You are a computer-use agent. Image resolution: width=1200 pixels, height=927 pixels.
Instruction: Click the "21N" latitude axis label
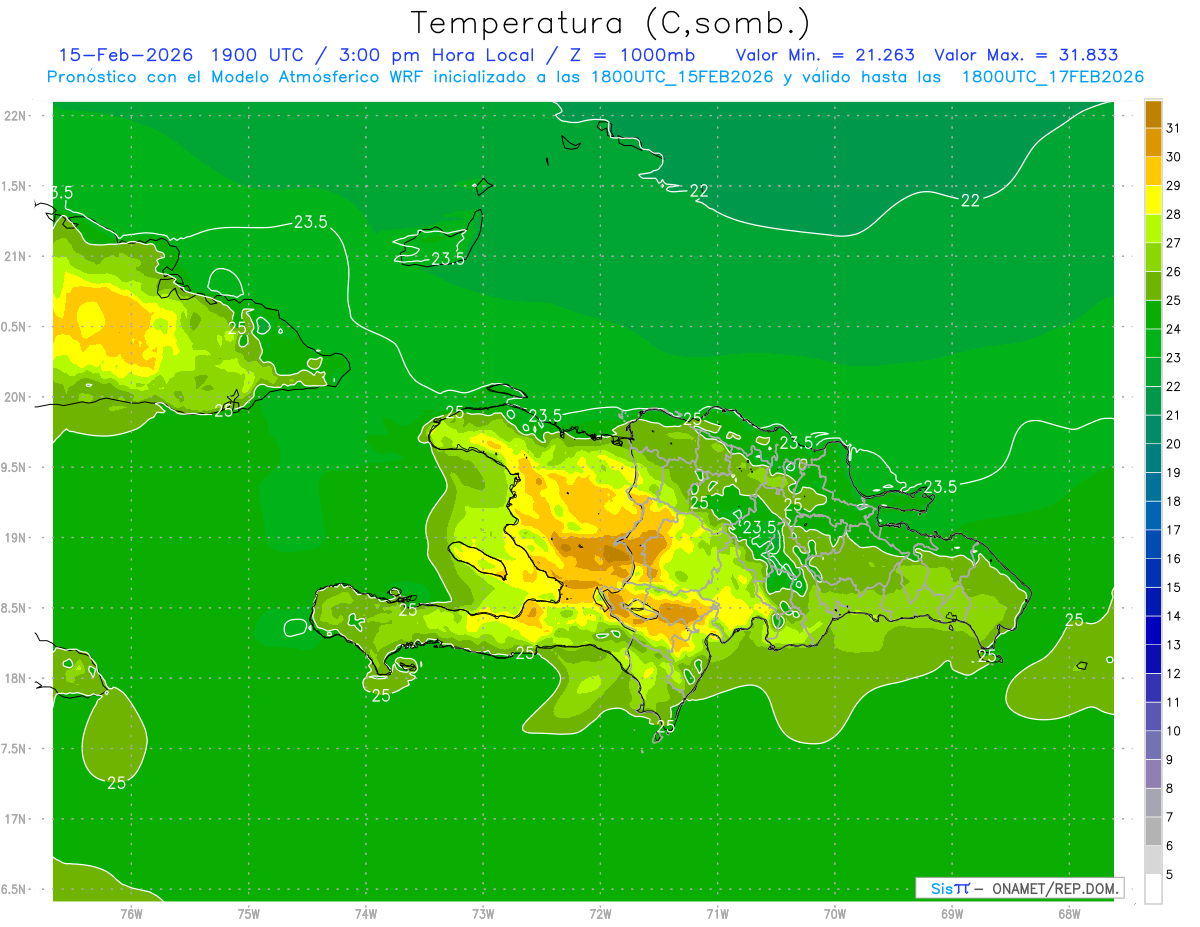[15, 256]
